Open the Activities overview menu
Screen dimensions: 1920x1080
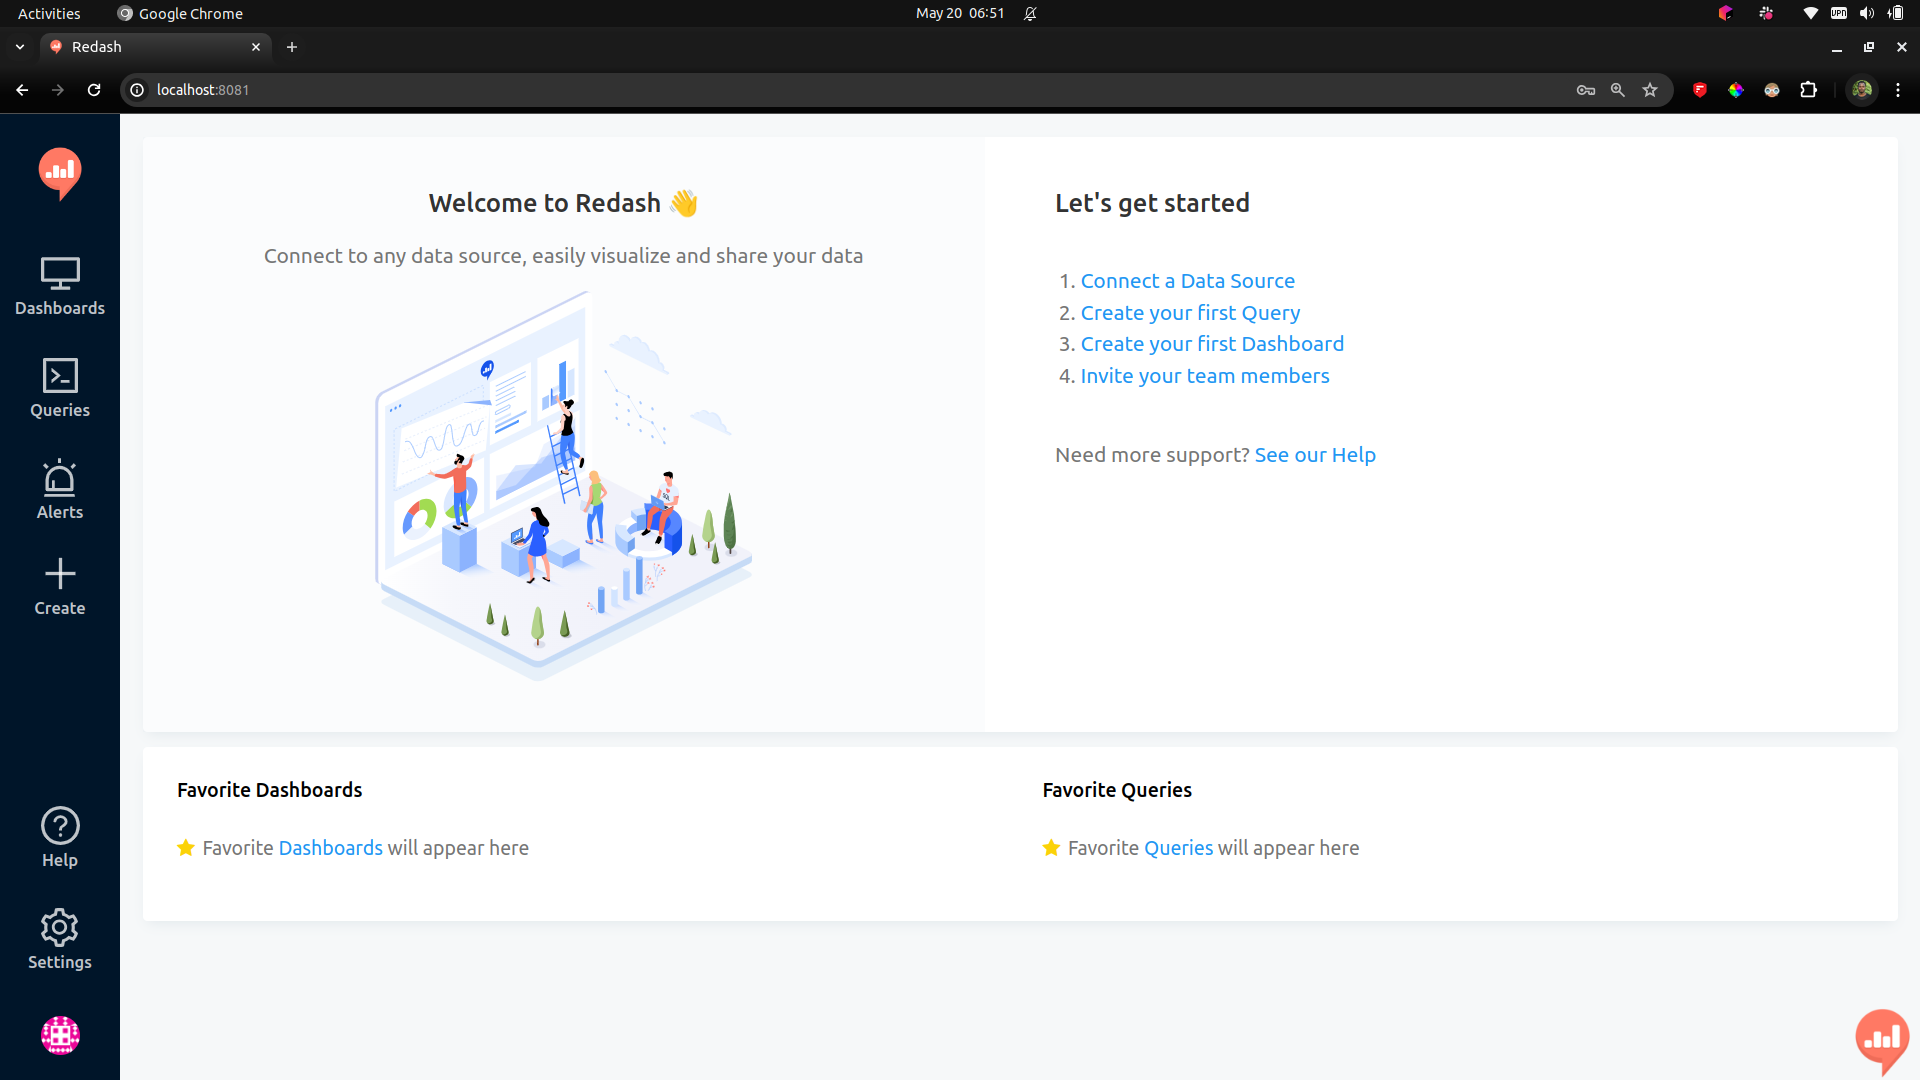[49, 13]
